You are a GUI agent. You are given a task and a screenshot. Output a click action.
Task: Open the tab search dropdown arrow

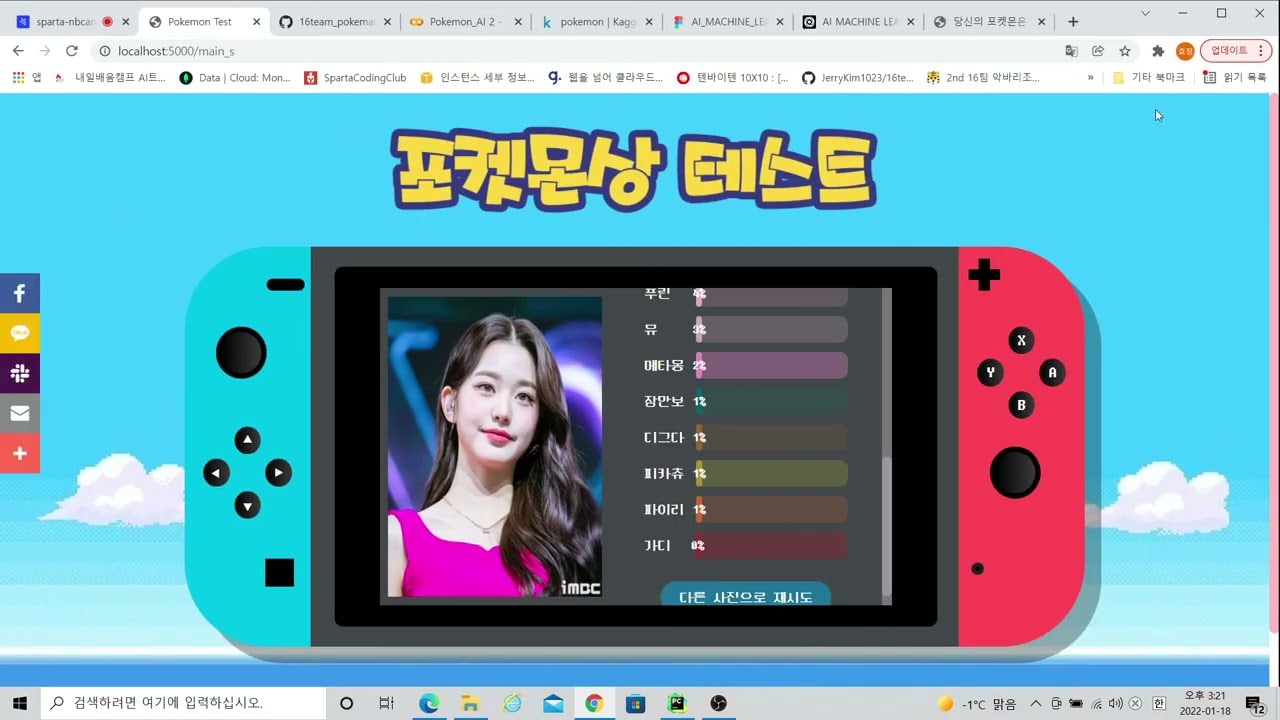click(x=1146, y=13)
